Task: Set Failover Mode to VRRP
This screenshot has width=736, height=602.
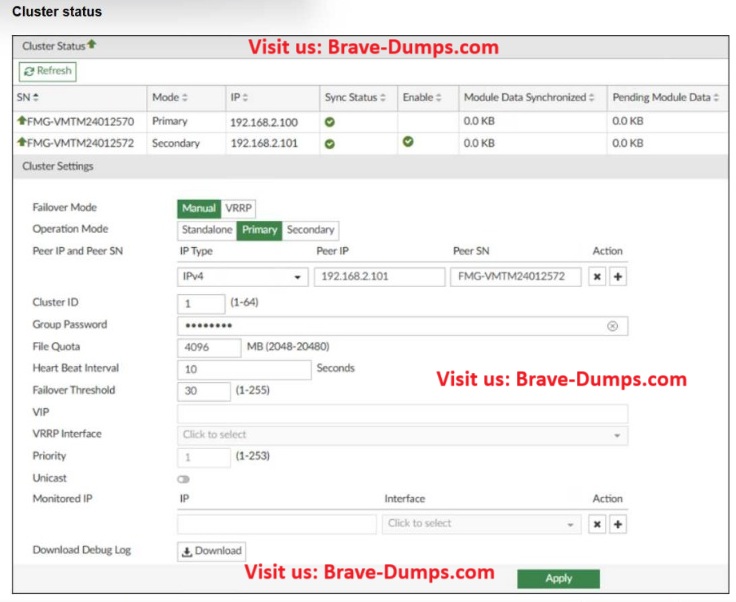Action: tap(239, 208)
